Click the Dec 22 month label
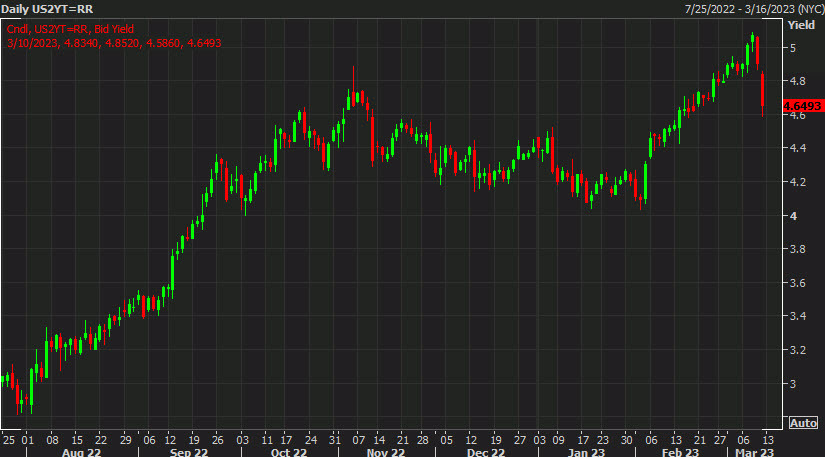The width and height of the screenshot is (825, 457). point(486,452)
